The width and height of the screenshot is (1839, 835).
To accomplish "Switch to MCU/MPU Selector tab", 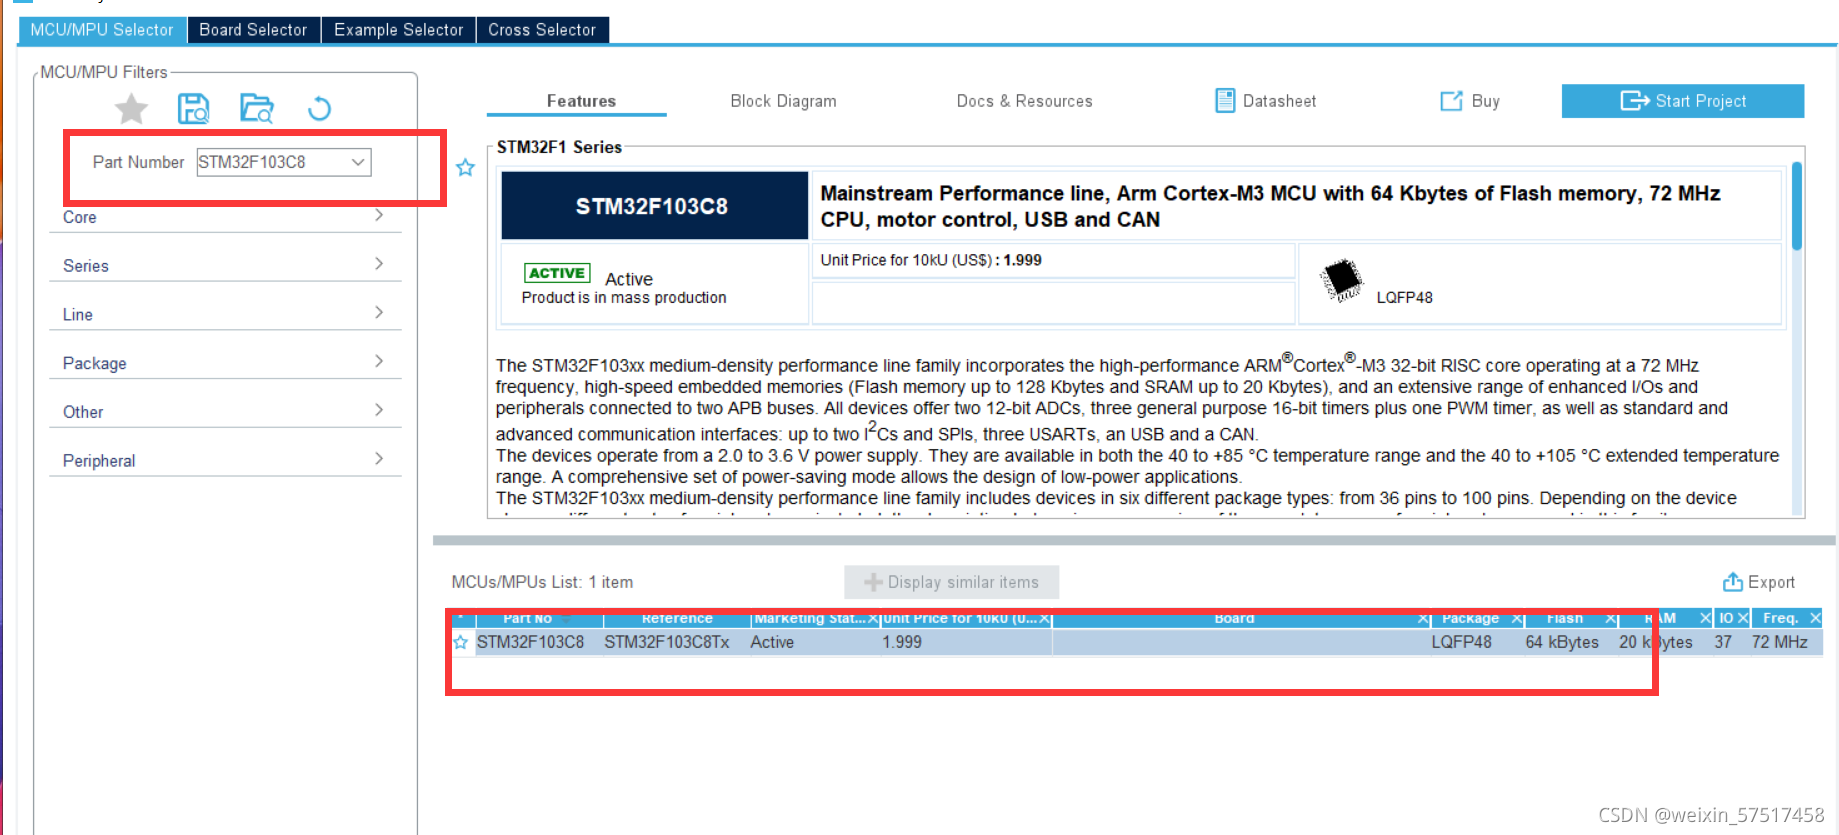I will pos(102,30).
